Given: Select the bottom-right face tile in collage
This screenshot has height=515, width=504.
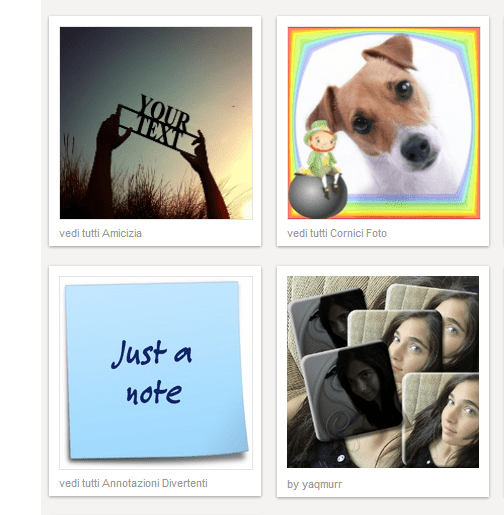Looking at the screenshot, I should pos(441,419).
